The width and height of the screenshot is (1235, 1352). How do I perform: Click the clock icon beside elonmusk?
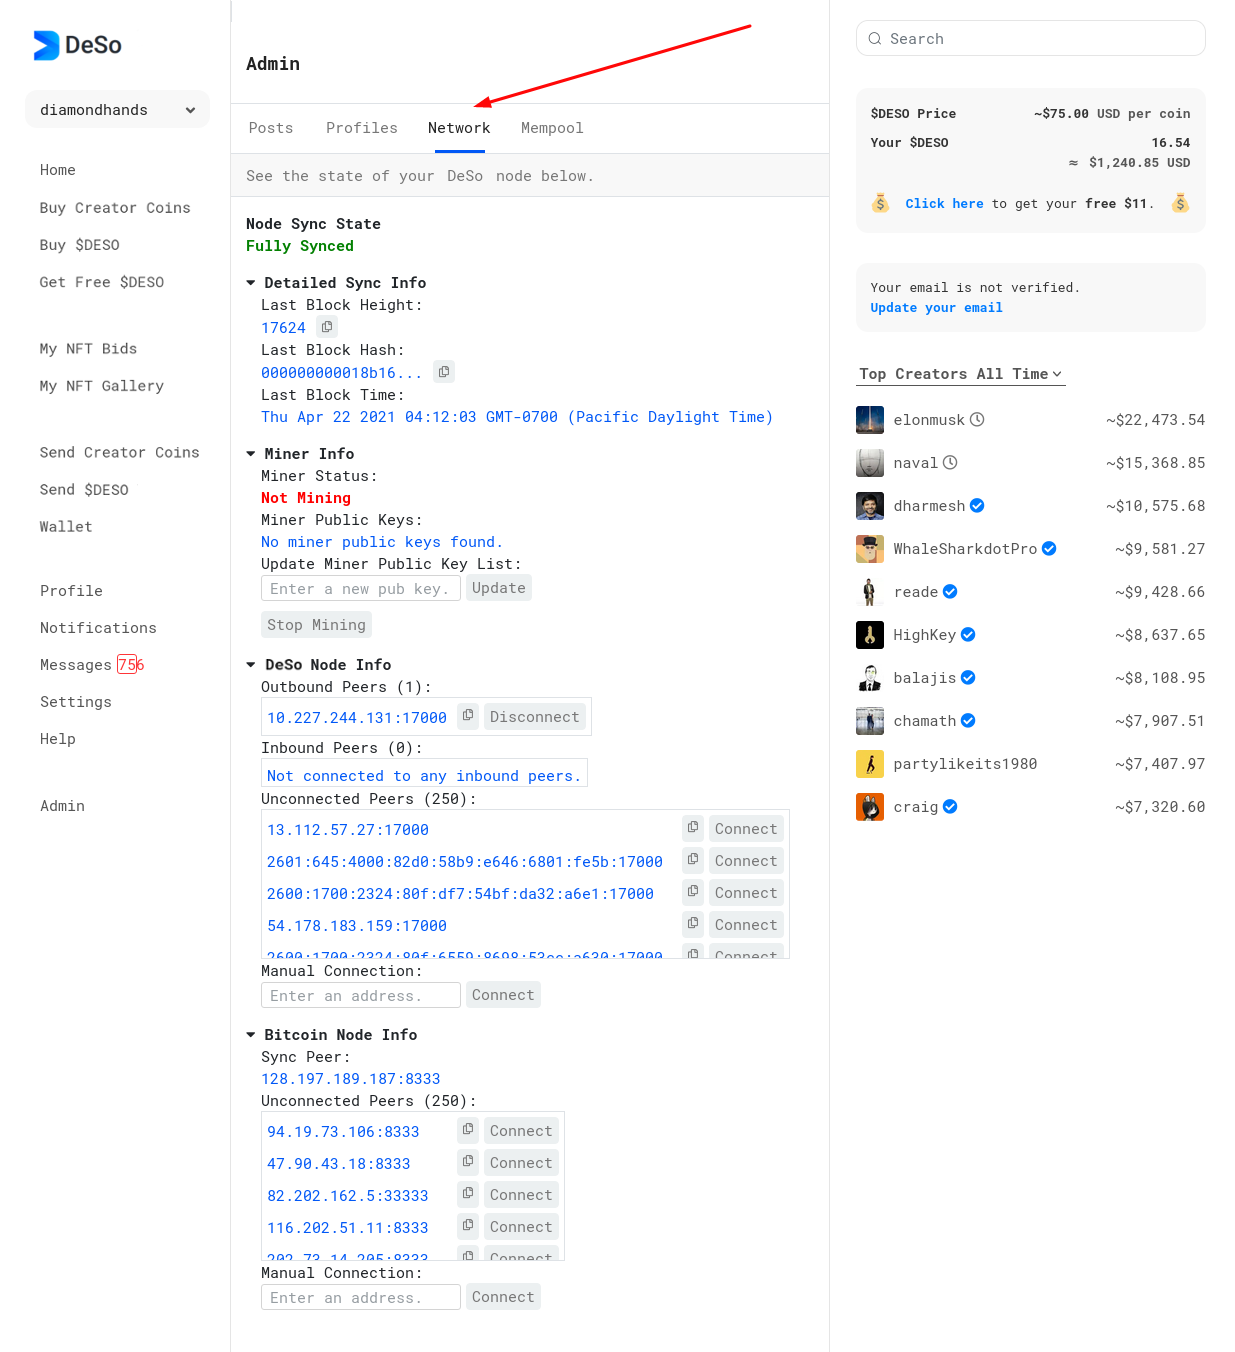(977, 420)
